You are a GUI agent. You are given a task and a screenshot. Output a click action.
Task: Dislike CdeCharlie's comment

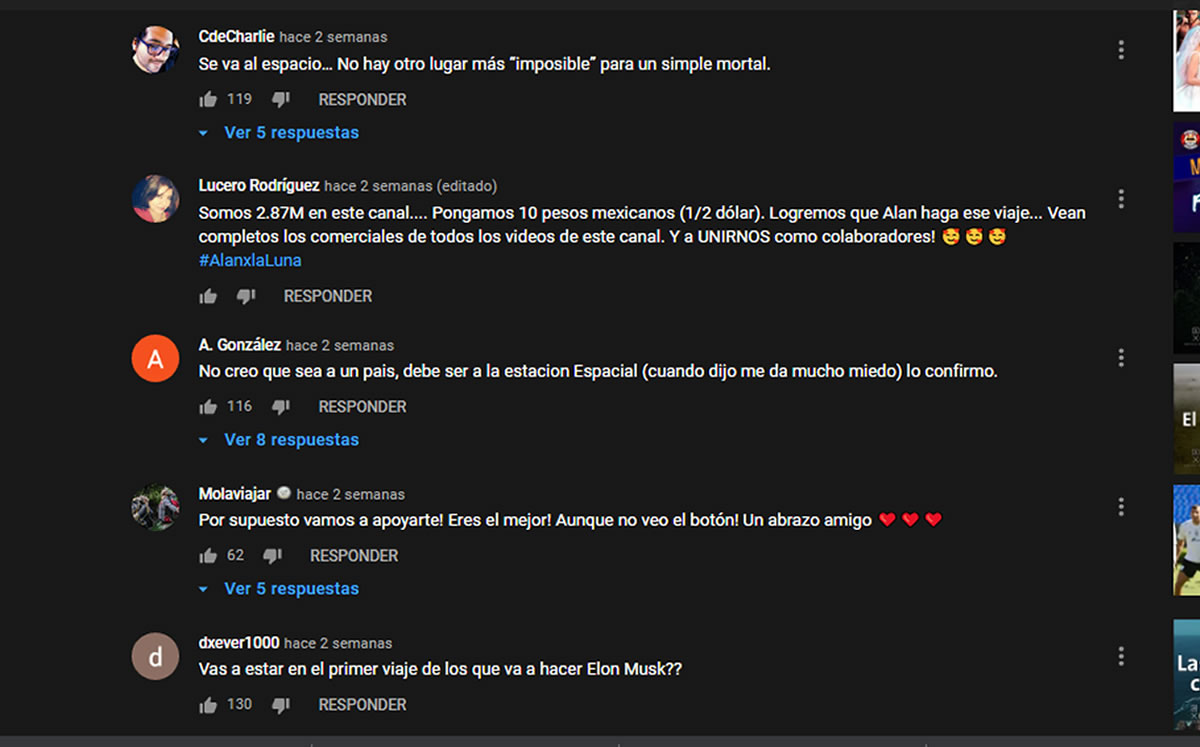coord(281,99)
